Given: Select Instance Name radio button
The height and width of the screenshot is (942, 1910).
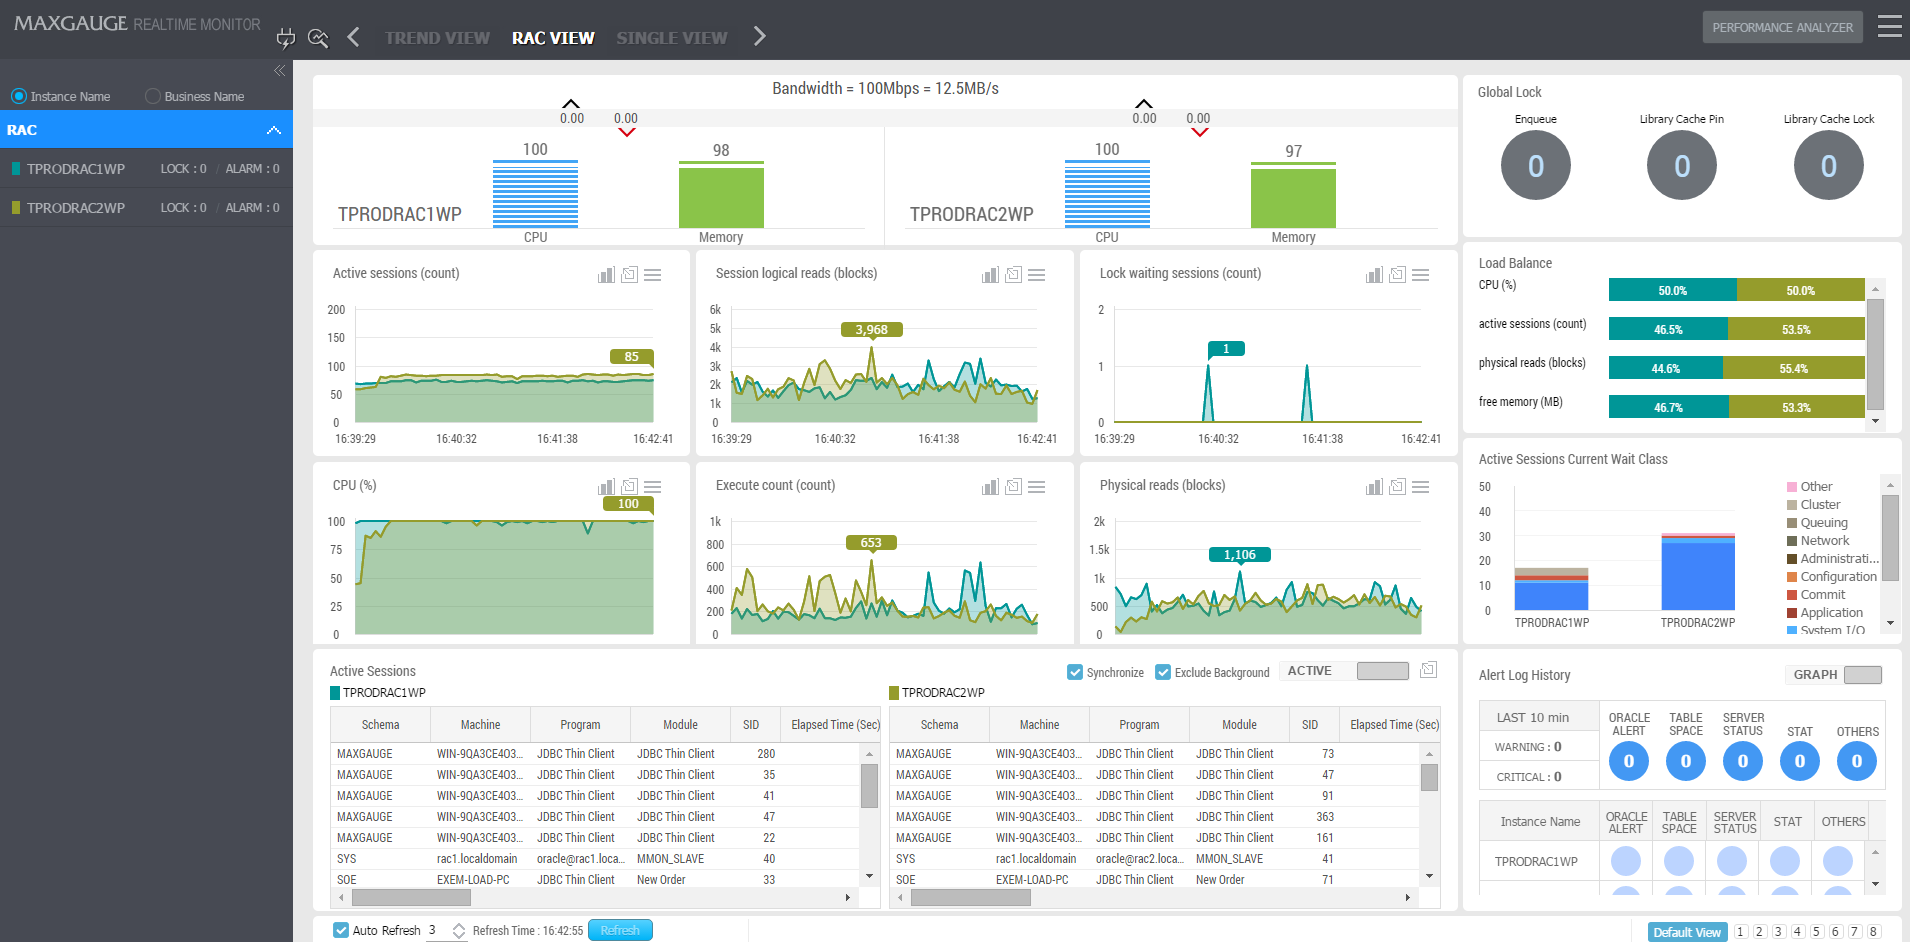Looking at the screenshot, I should pos(19,96).
